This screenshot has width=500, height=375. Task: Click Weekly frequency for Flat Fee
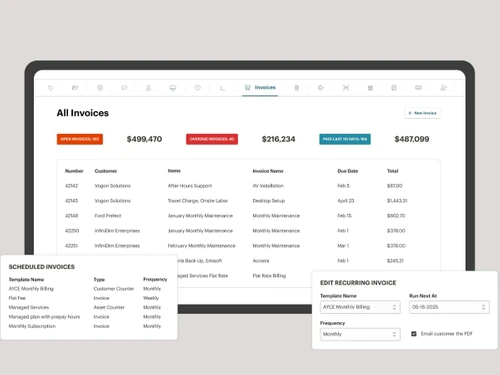[x=151, y=298]
